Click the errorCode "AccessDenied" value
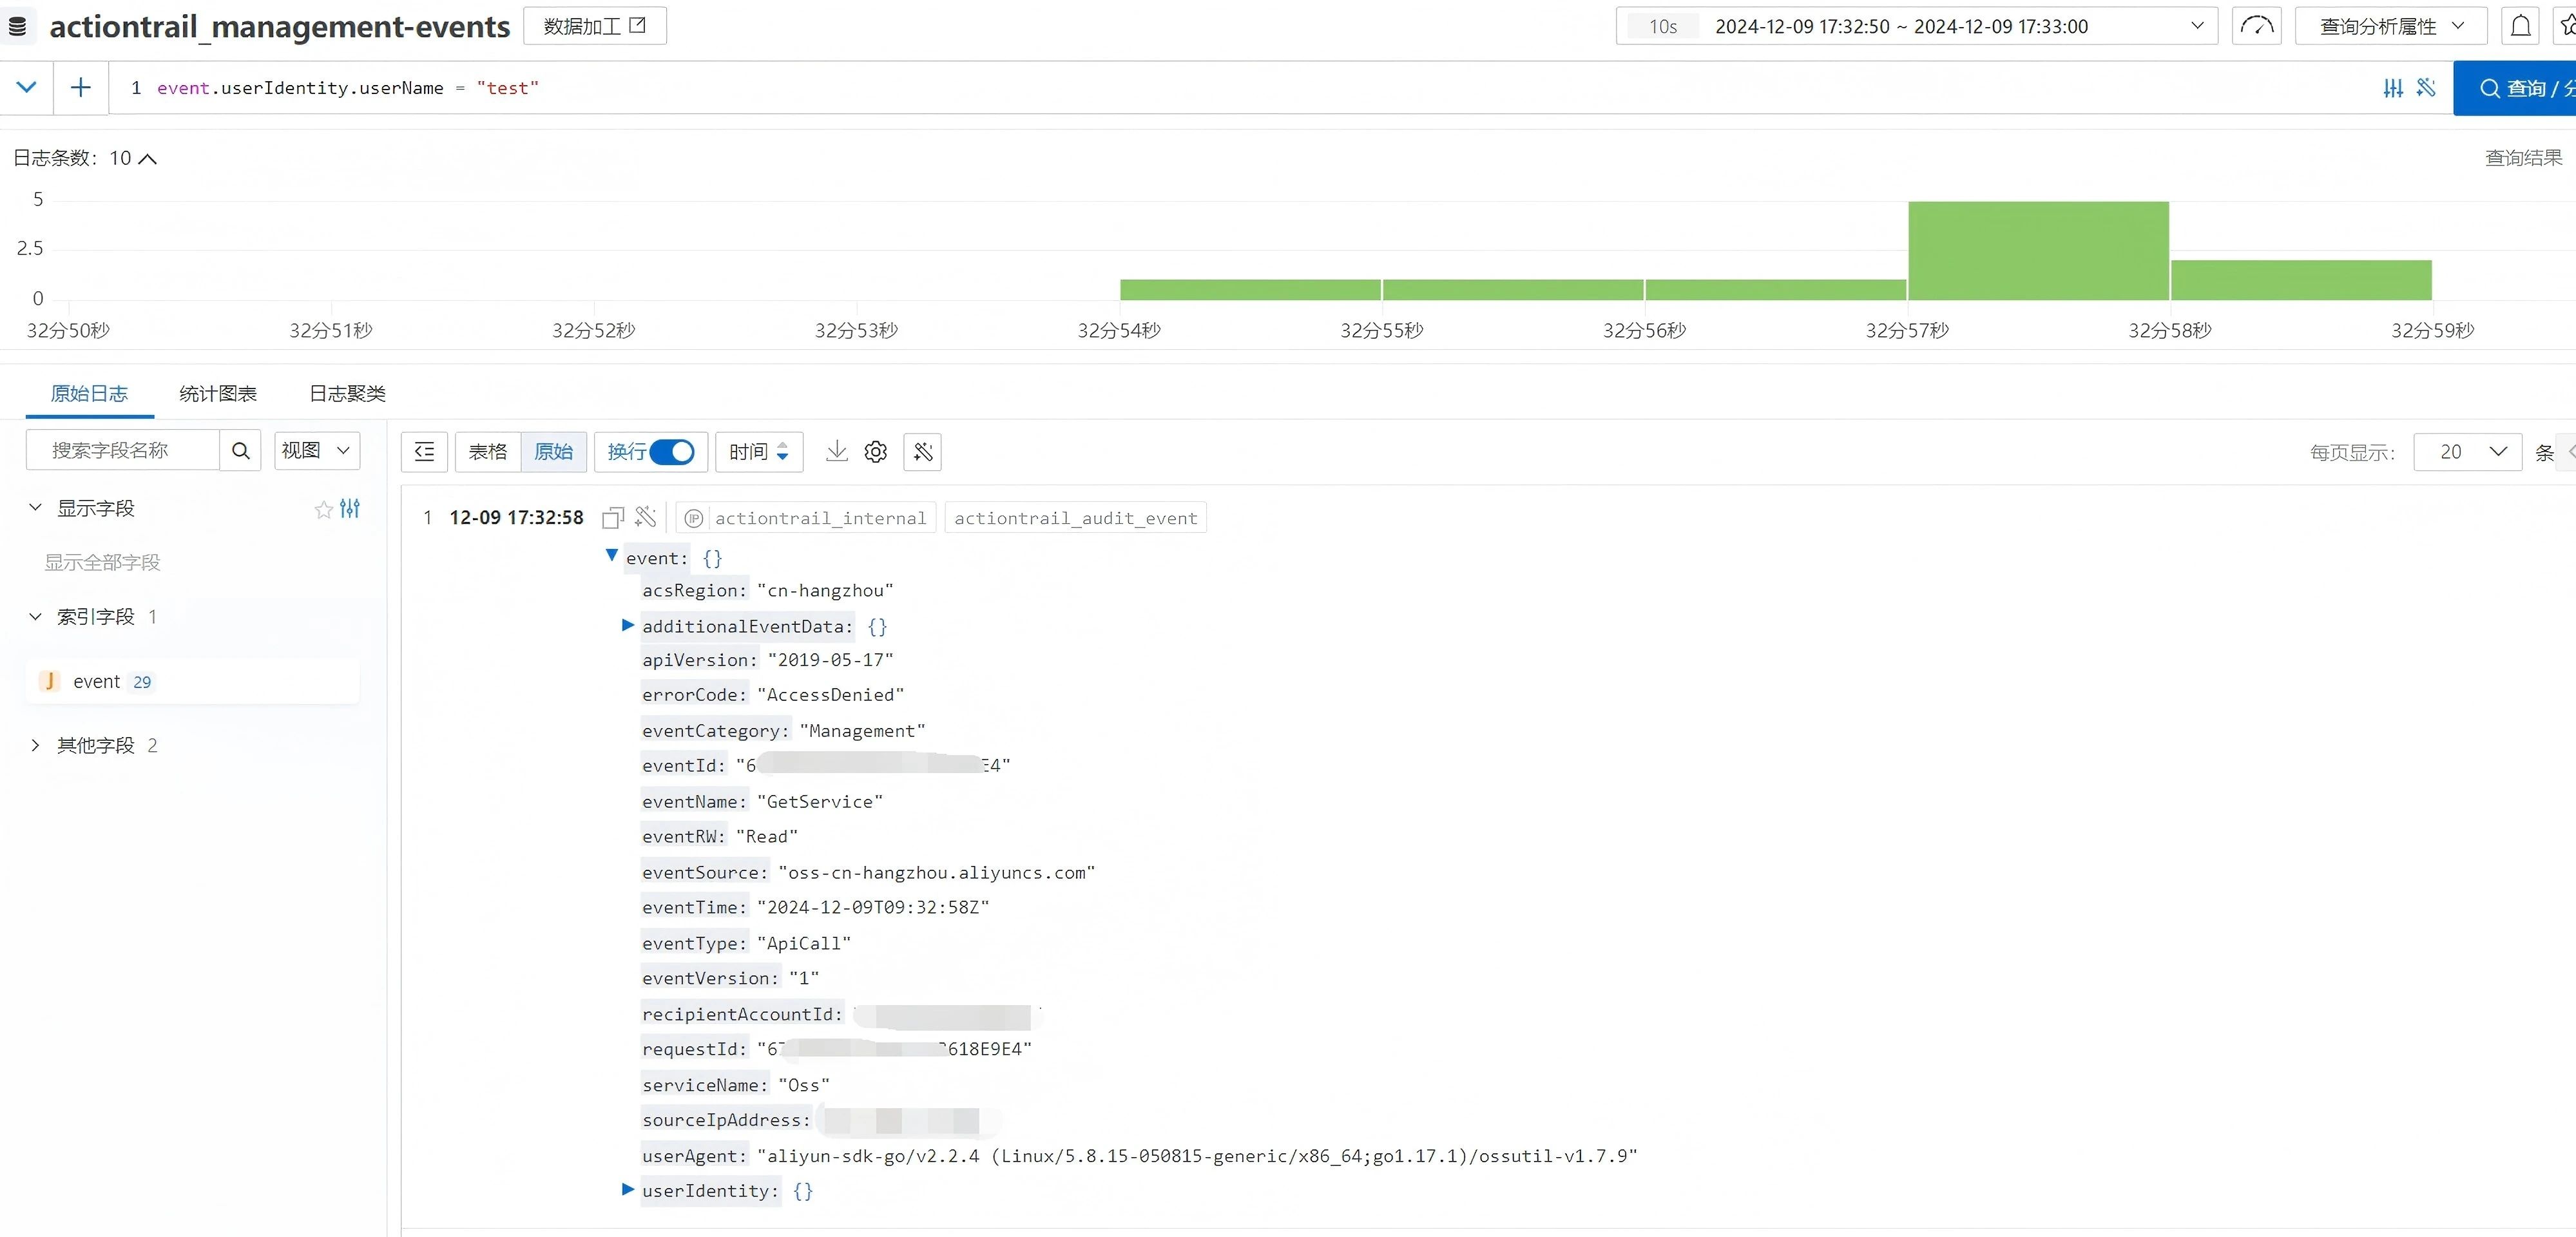The width and height of the screenshot is (2576, 1237). click(x=830, y=695)
